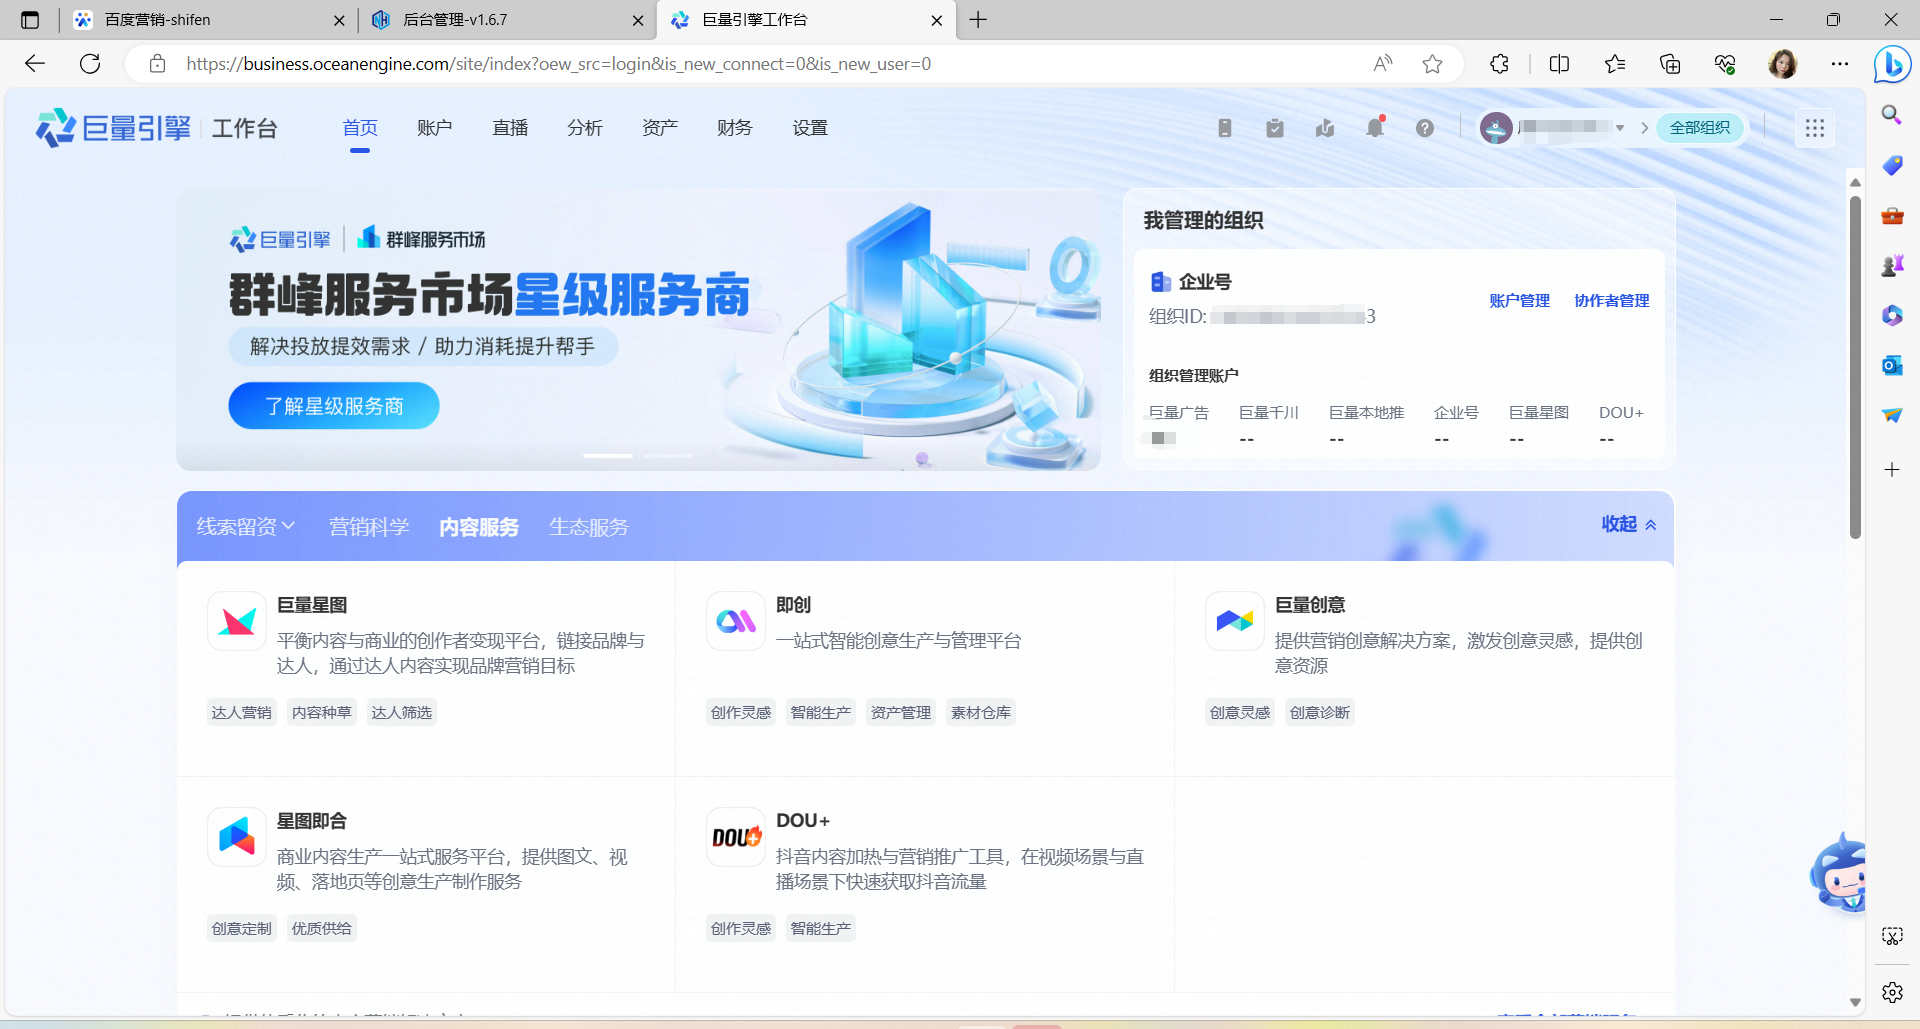The height and width of the screenshot is (1029, 1920).
Task: Open the task clipboard icon in header
Action: 1275,128
